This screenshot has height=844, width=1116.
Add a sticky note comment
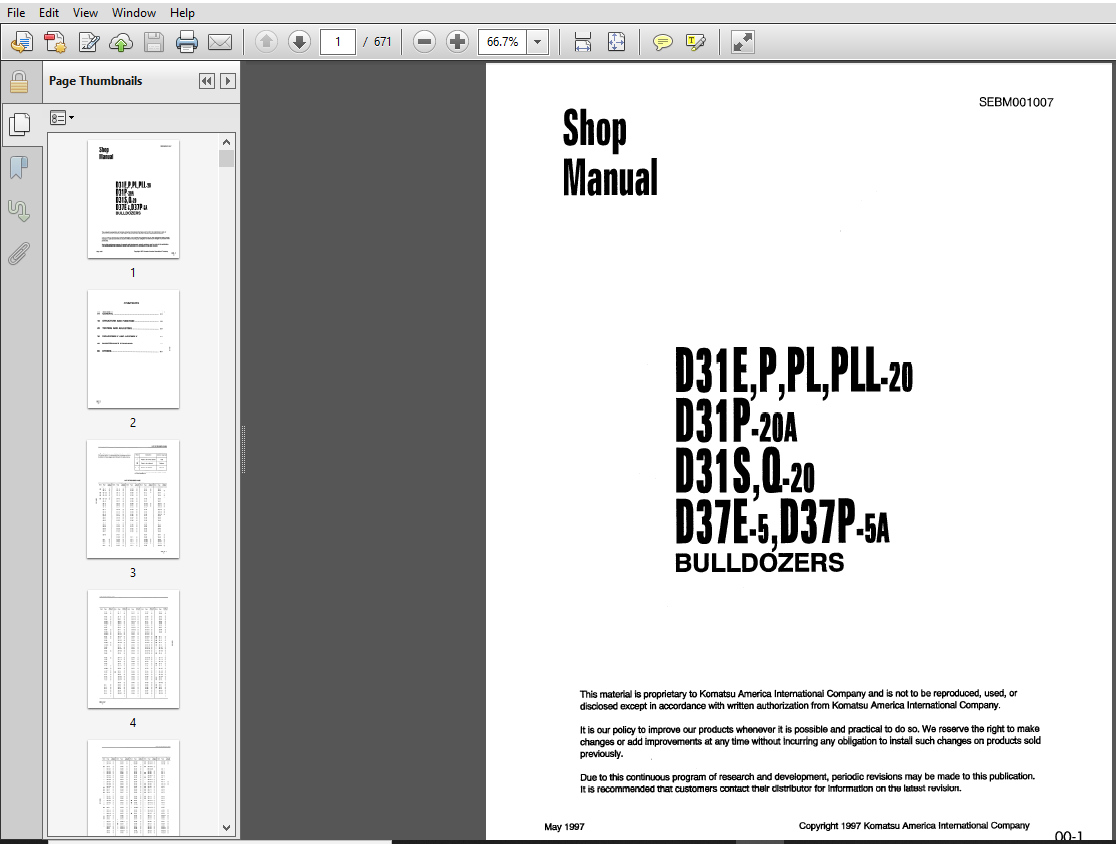[x=663, y=42]
